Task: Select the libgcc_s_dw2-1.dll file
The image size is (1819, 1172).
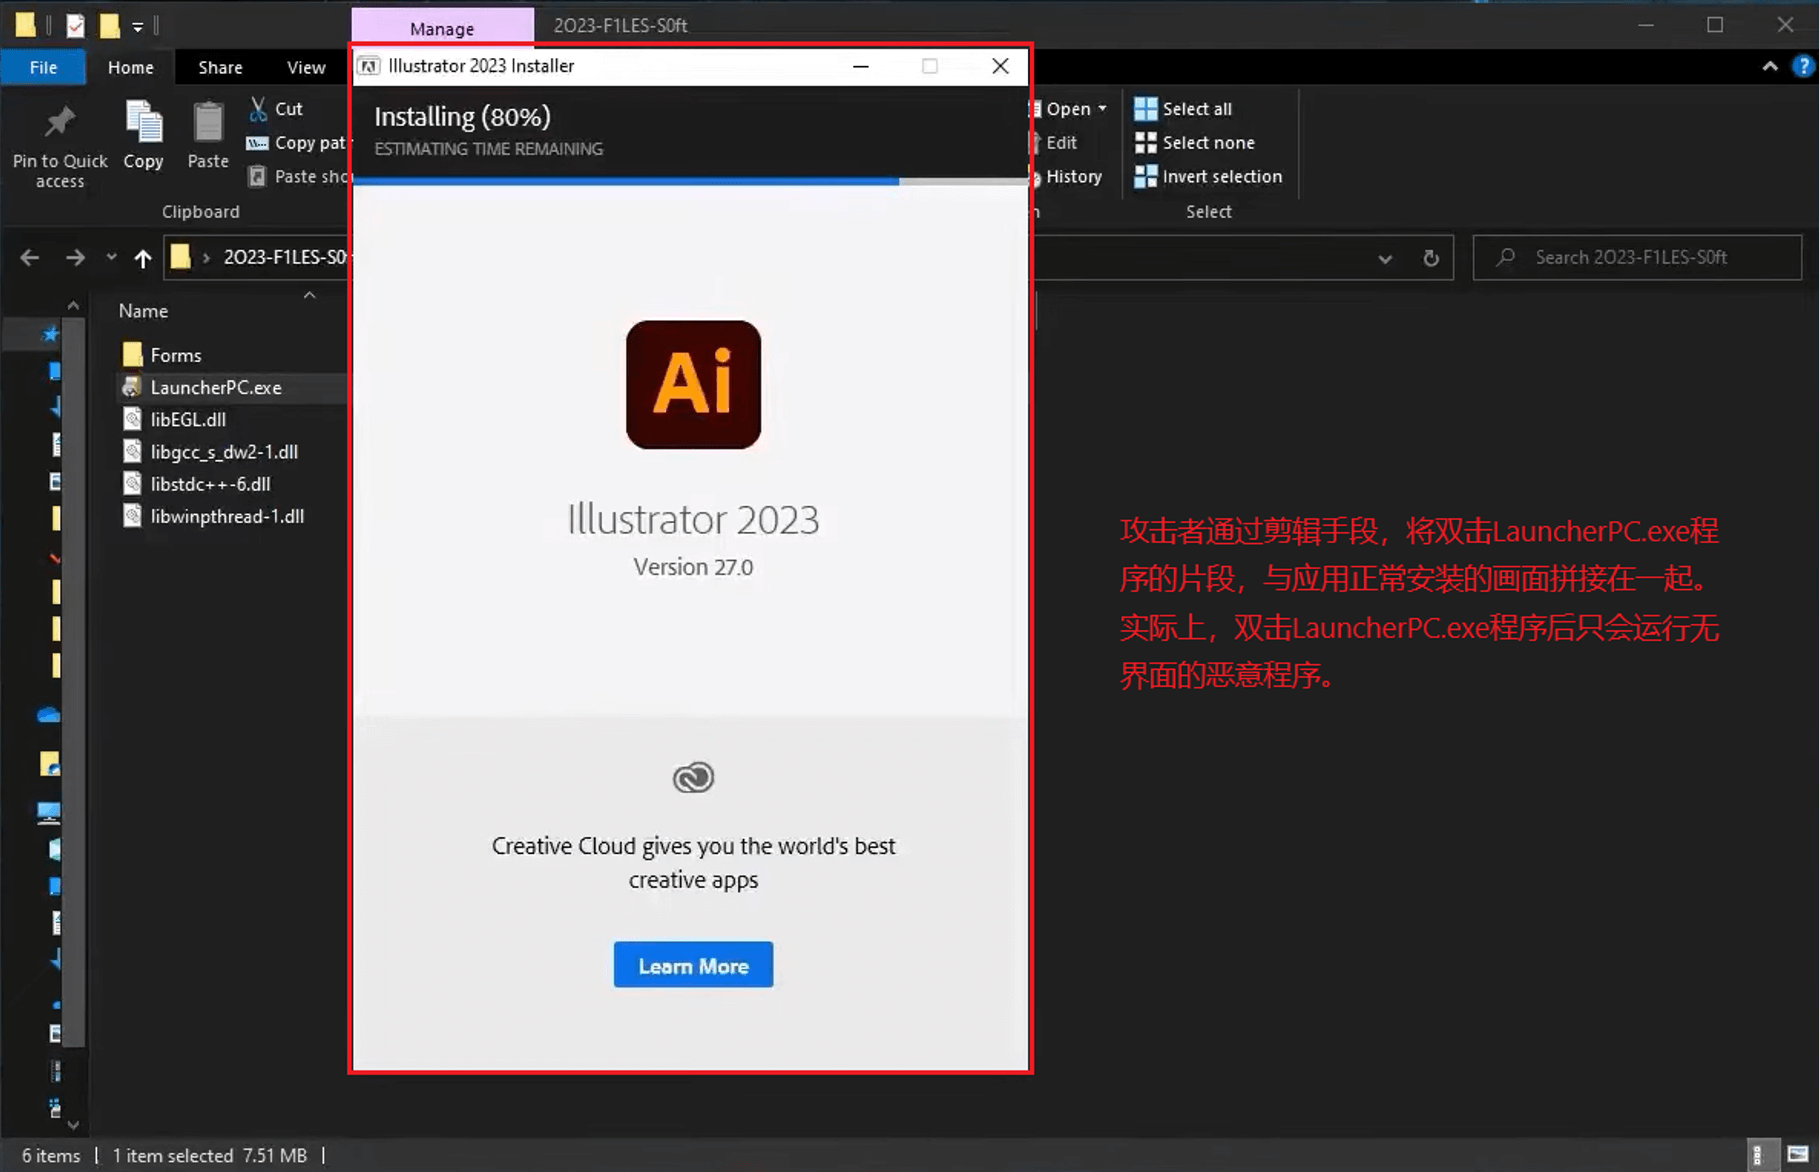Action: point(224,452)
